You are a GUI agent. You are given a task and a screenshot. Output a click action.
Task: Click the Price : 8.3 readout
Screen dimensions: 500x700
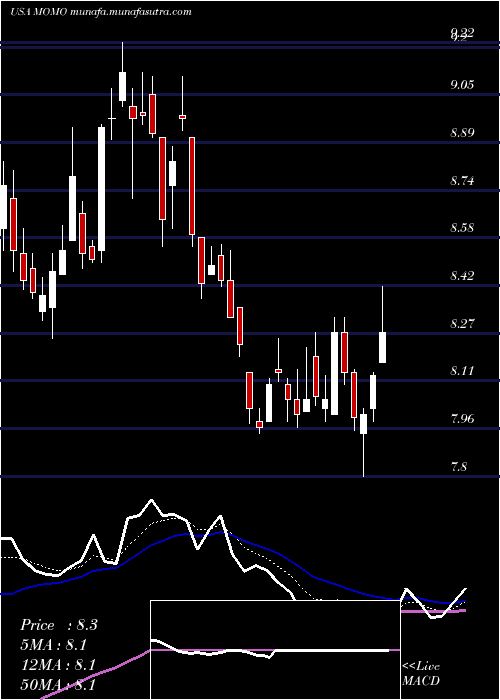tap(58, 625)
